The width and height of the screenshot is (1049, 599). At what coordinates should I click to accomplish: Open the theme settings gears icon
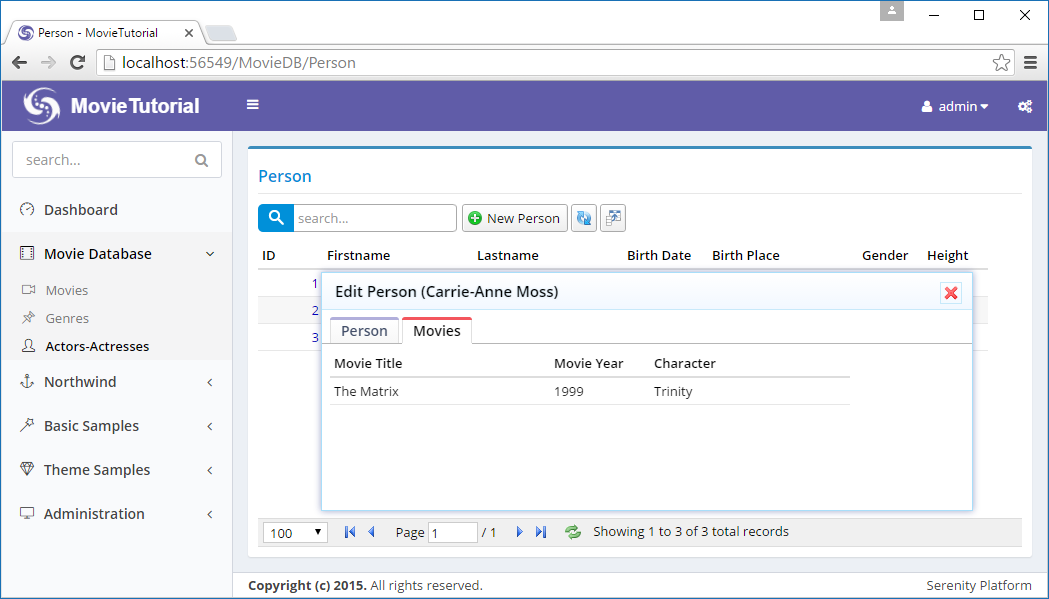[1025, 106]
